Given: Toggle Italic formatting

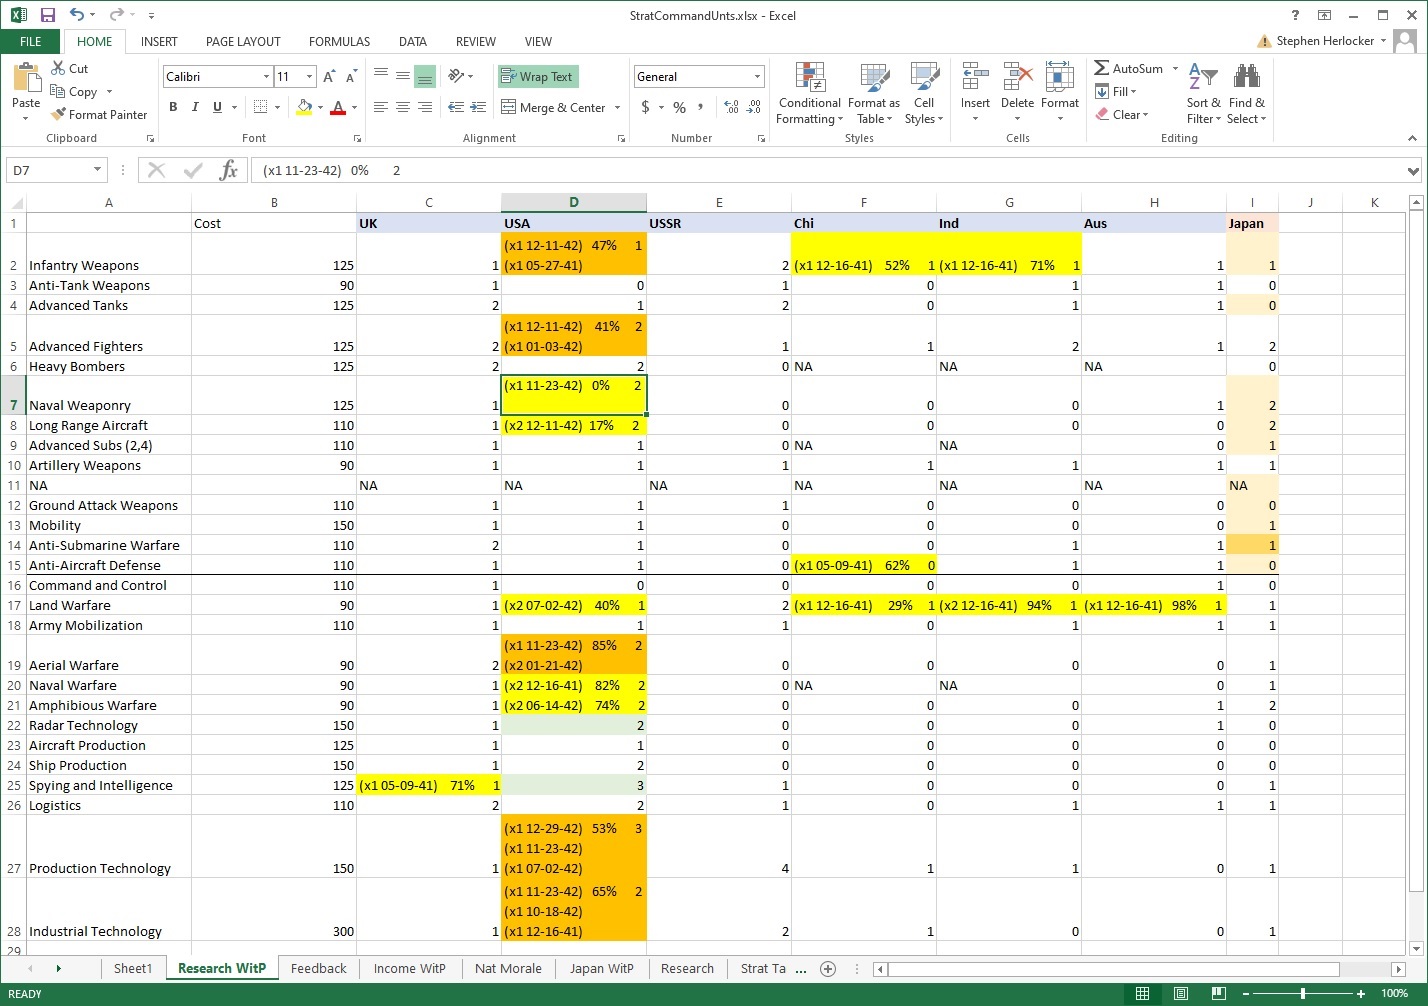Looking at the screenshot, I should tap(195, 107).
